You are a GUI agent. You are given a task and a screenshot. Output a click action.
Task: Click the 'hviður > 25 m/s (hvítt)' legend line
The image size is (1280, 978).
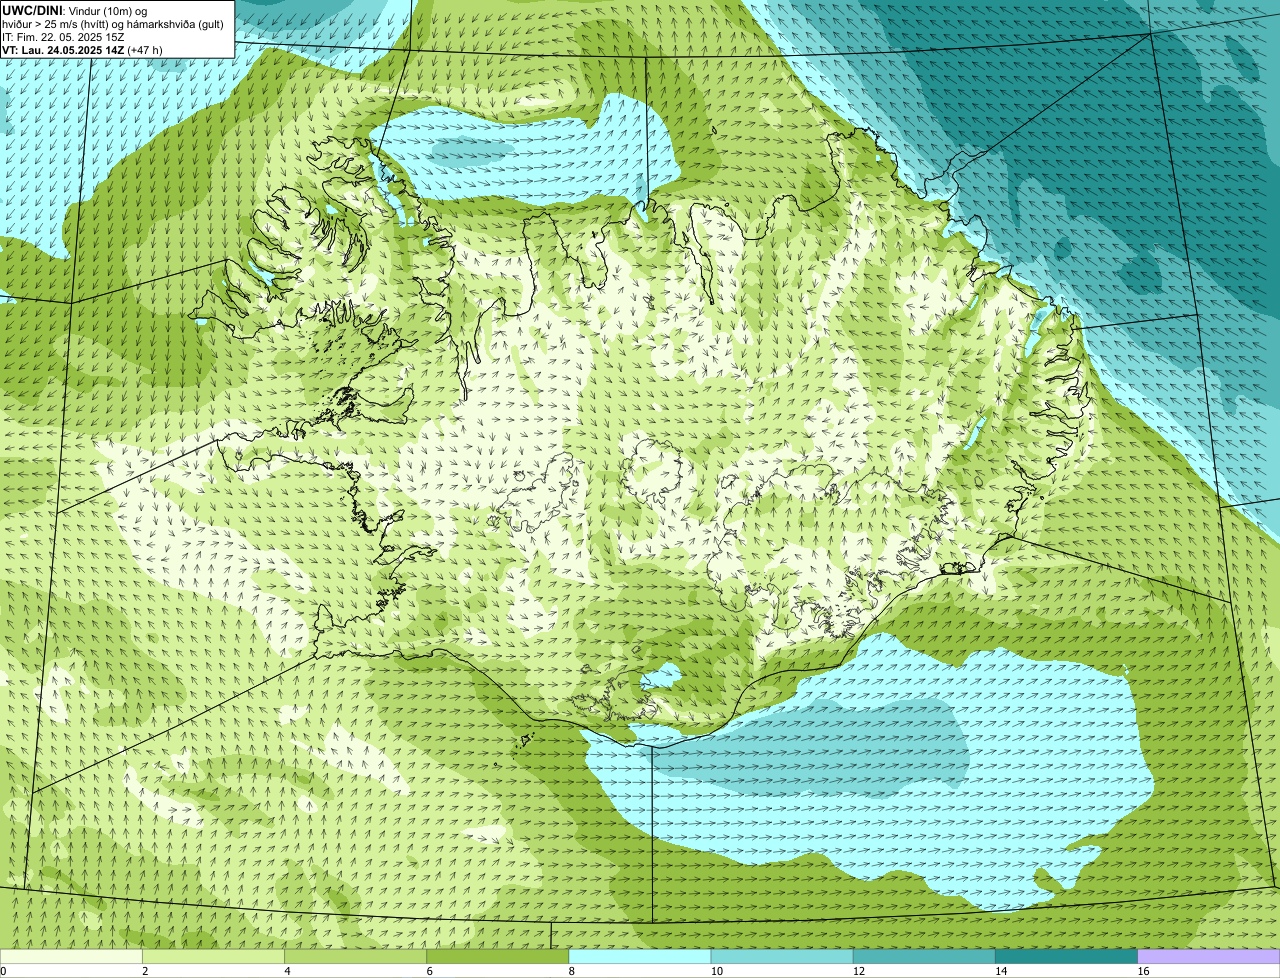pyautogui.click(x=113, y=24)
